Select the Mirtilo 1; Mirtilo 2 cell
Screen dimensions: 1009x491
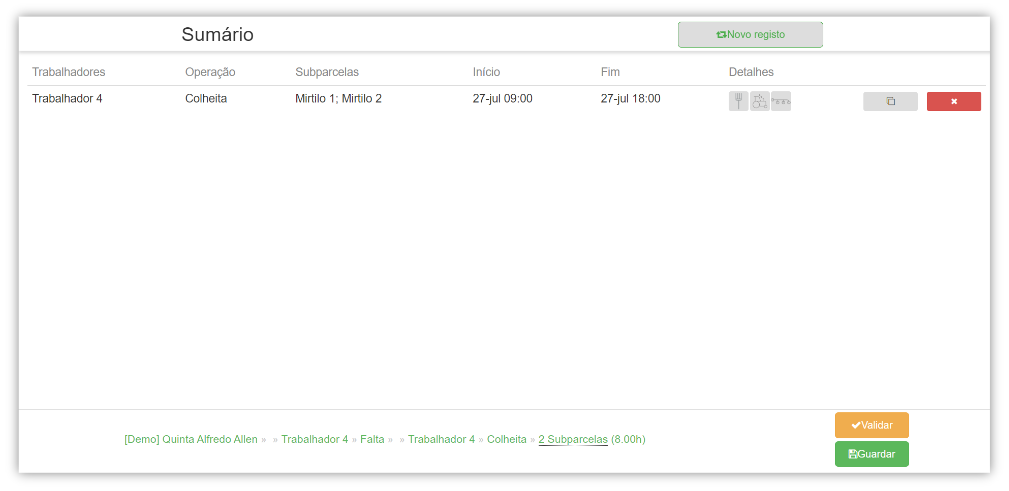(338, 99)
